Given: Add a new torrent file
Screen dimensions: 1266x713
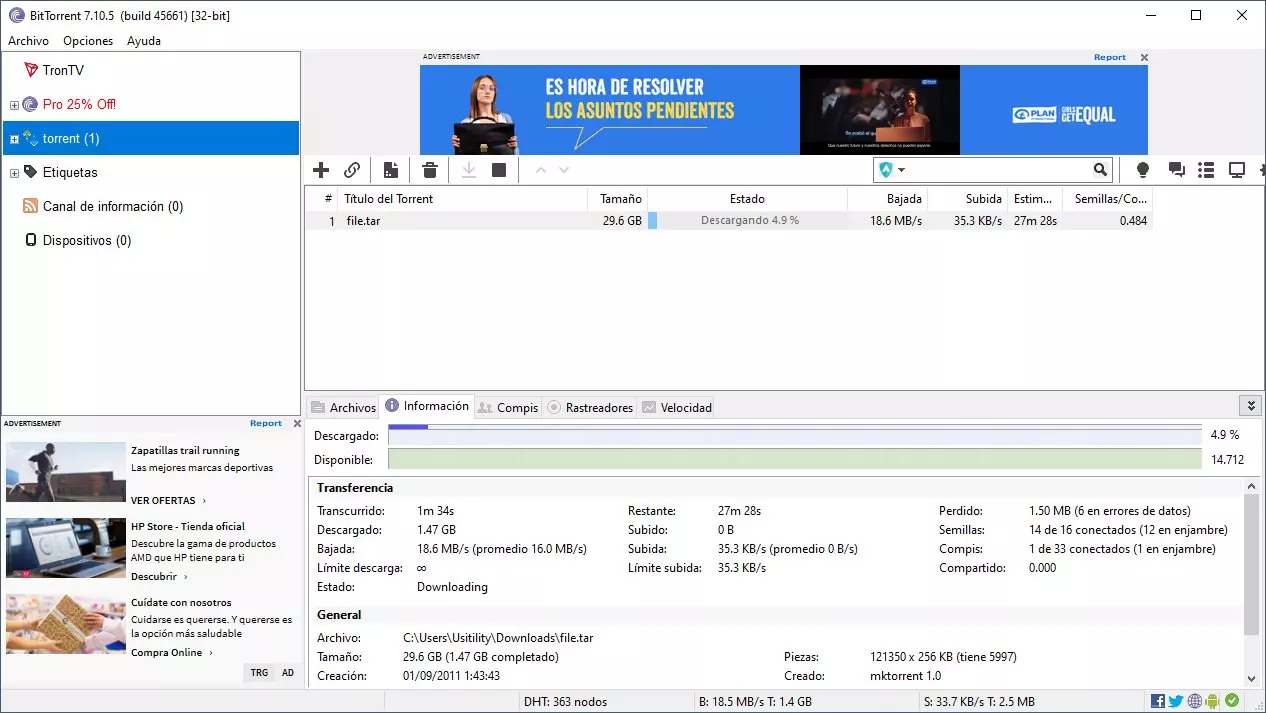Looking at the screenshot, I should tap(320, 170).
